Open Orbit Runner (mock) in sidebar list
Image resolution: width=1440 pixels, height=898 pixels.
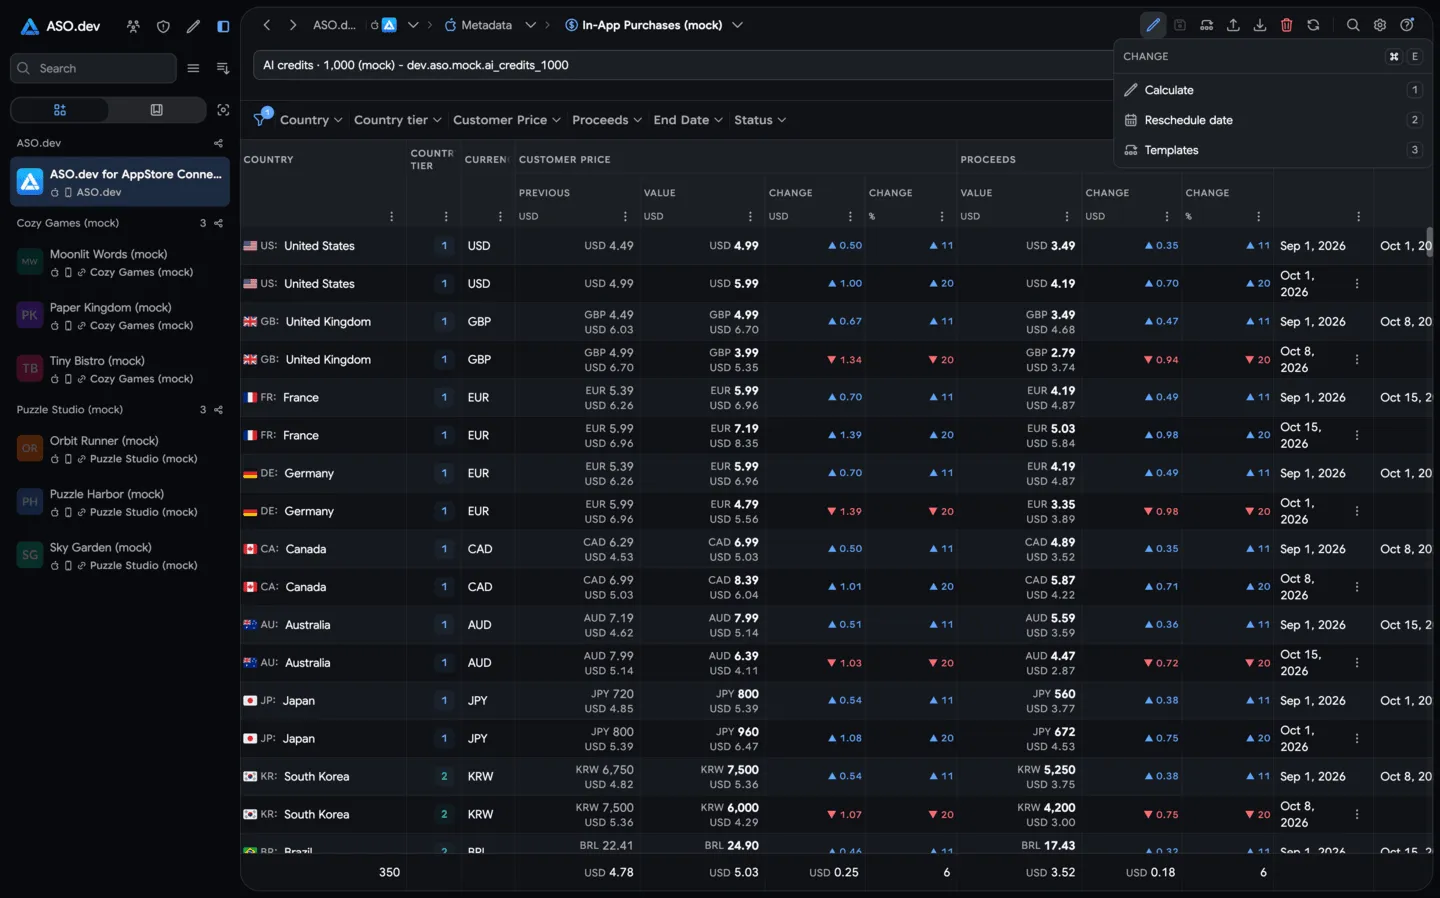click(x=120, y=449)
